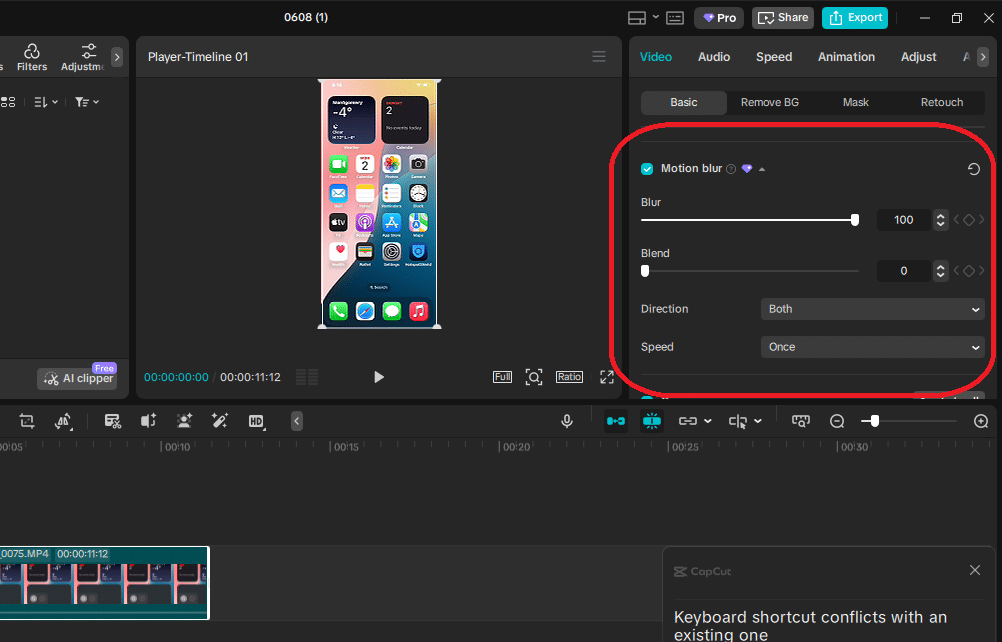Open the AI magic wand enhance tool

click(220, 421)
